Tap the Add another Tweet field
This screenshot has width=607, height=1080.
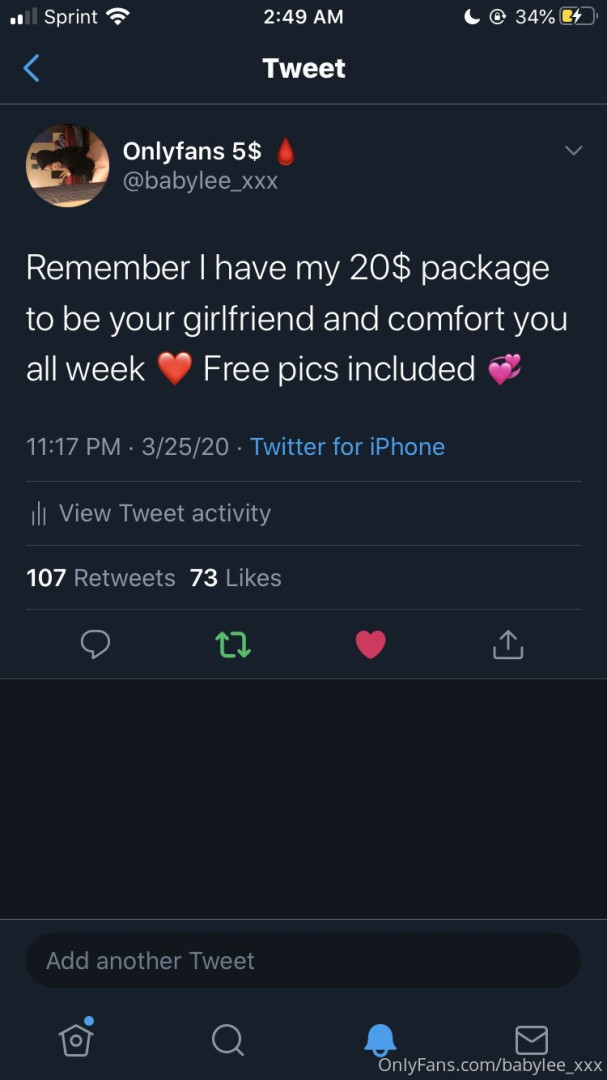[303, 960]
